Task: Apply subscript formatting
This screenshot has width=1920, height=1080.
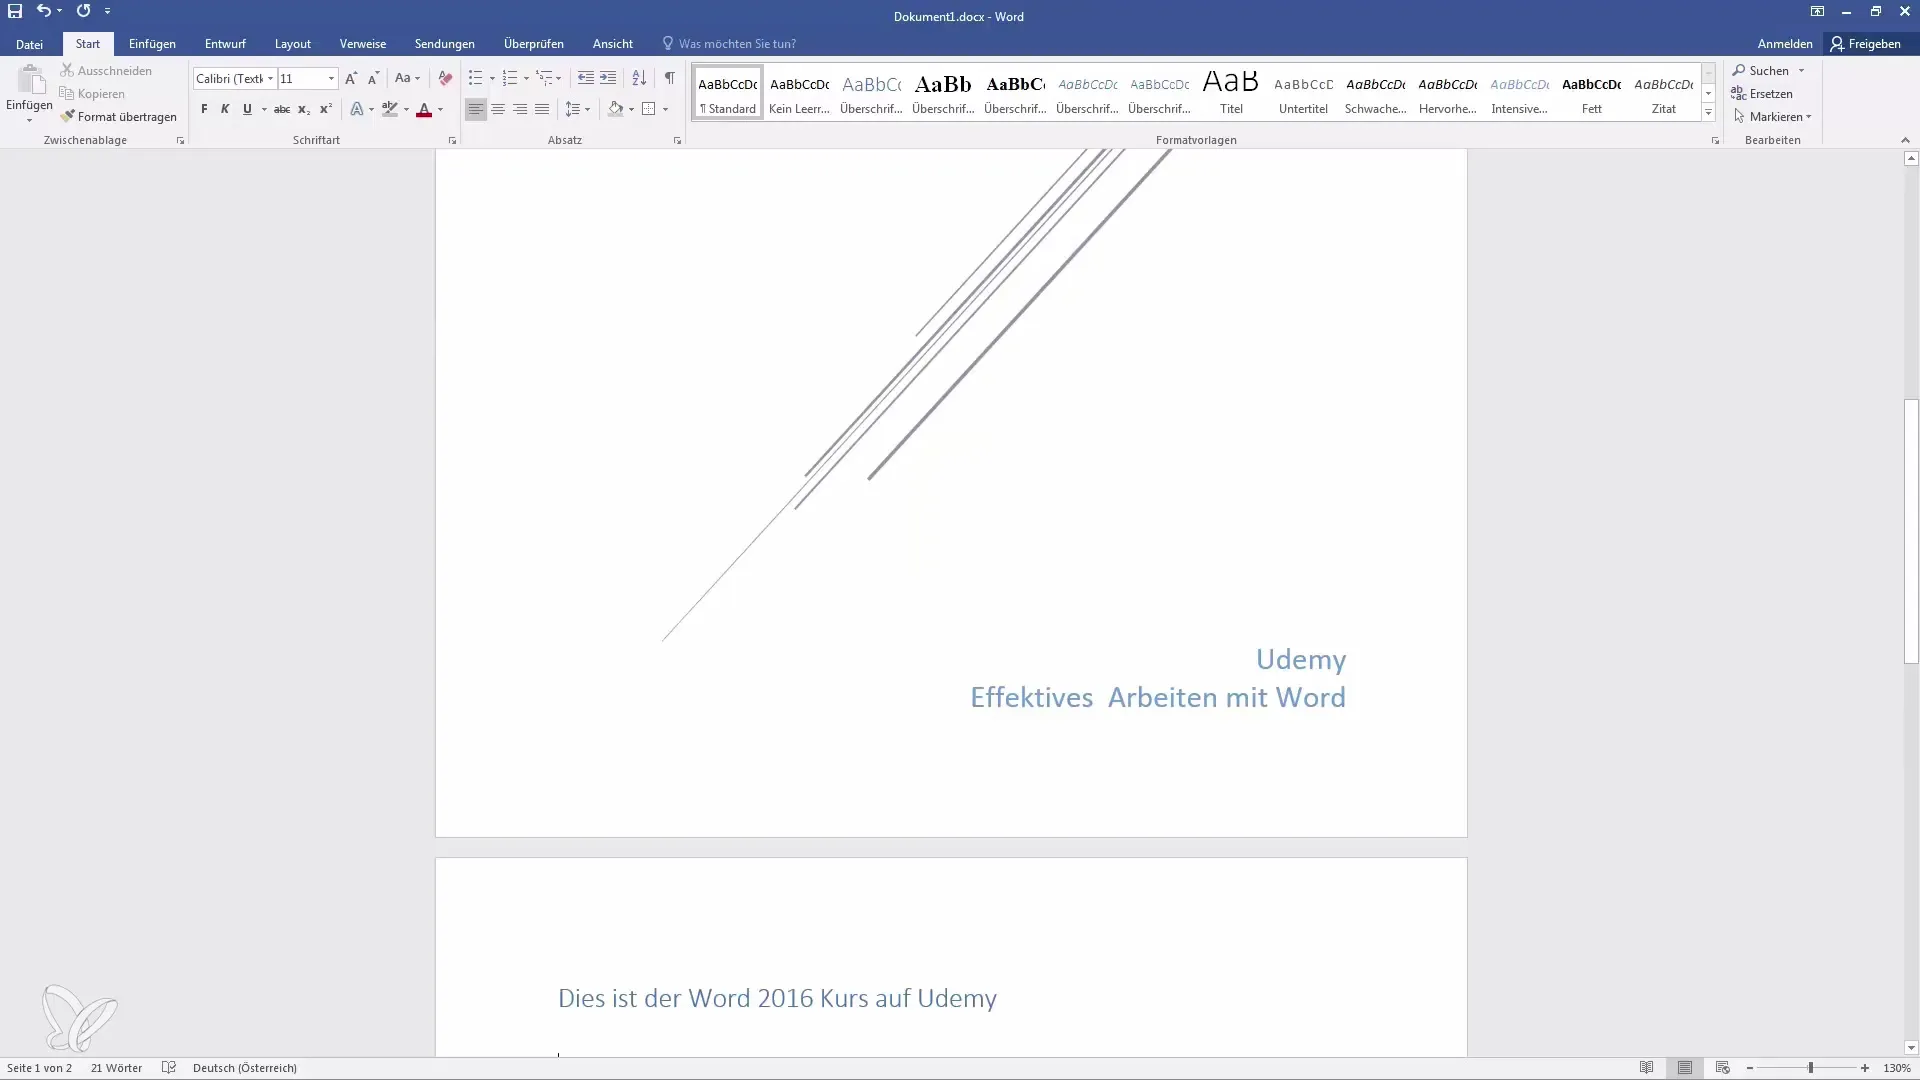Action: pos(304,109)
